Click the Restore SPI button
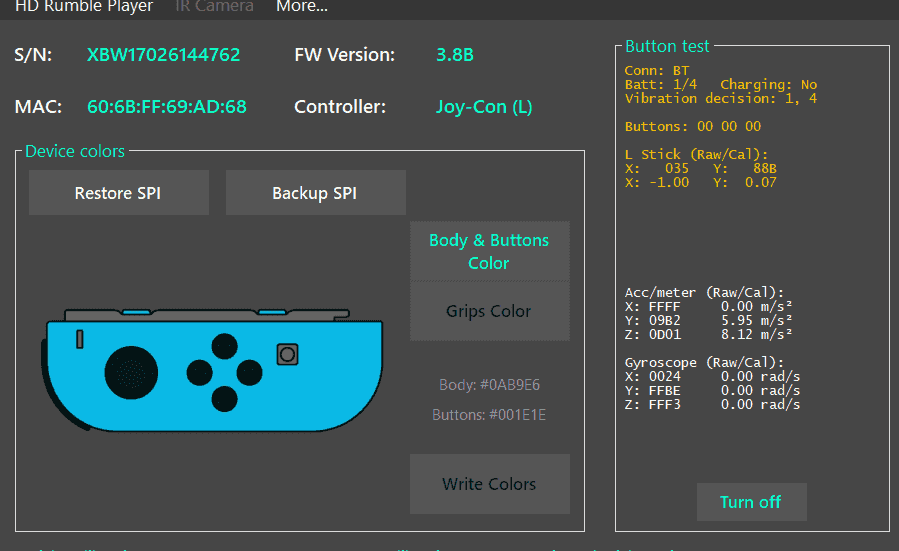Screen dimensions: 899x551 tap(119, 193)
